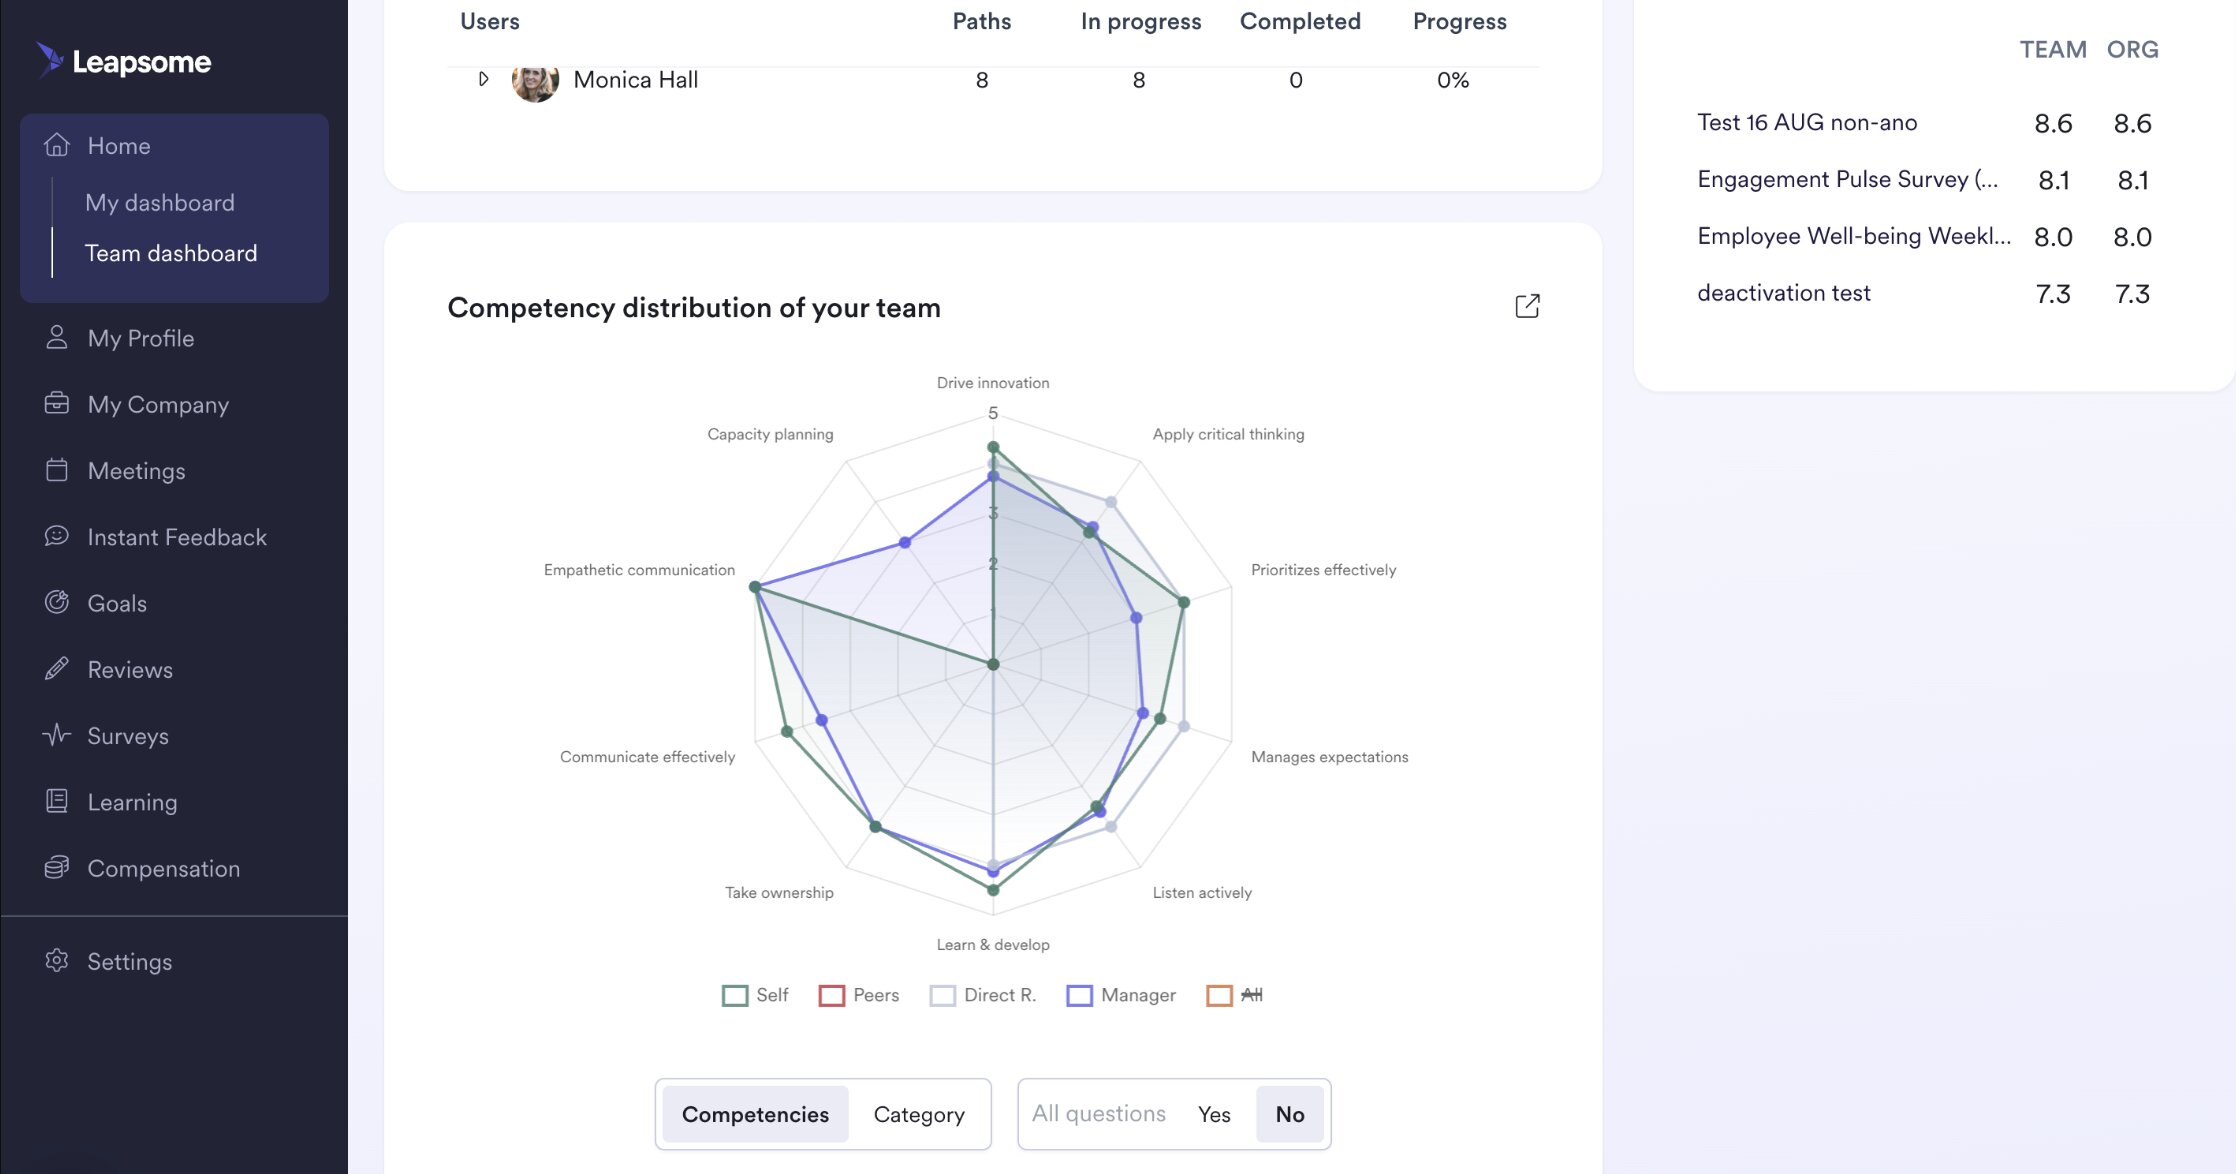Click the Settings gear icon
This screenshot has width=2236, height=1174.
tap(57, 960)
